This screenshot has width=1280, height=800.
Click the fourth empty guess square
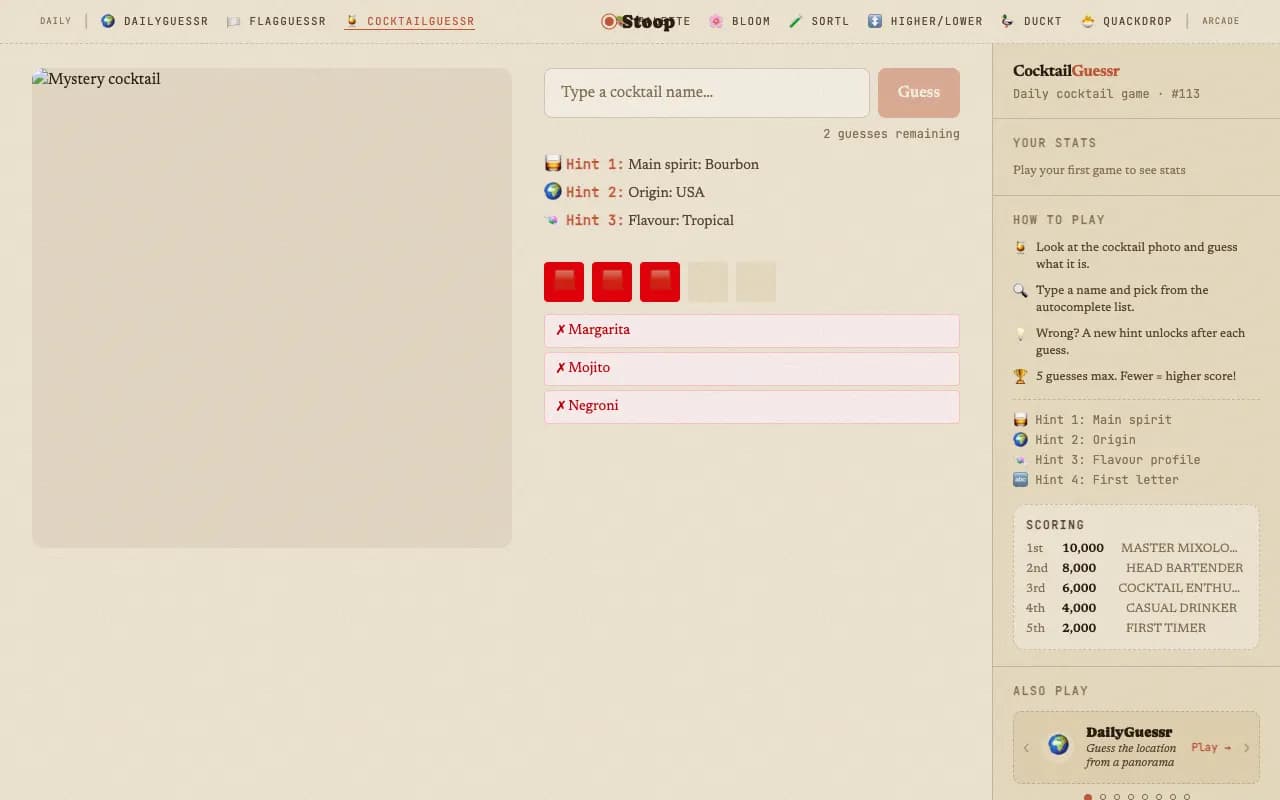708,282
